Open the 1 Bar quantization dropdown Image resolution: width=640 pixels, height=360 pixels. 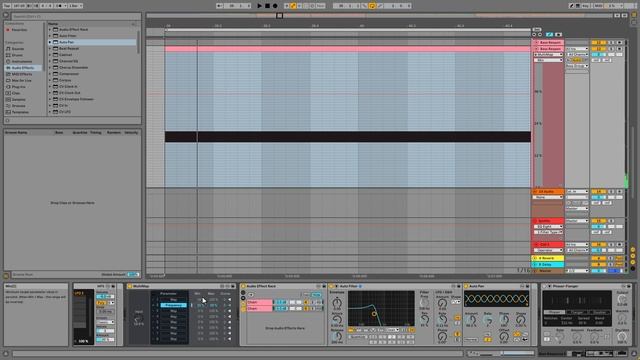75,6
